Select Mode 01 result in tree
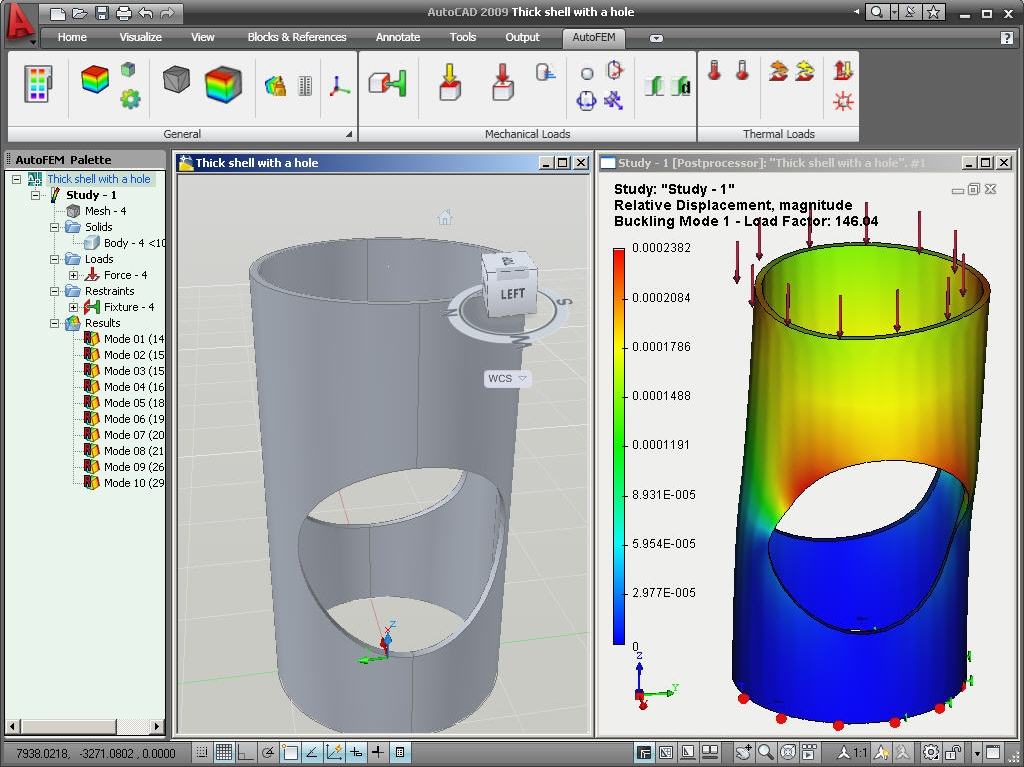The height and width of the screenshot is (767, 1024). point(124,339)
